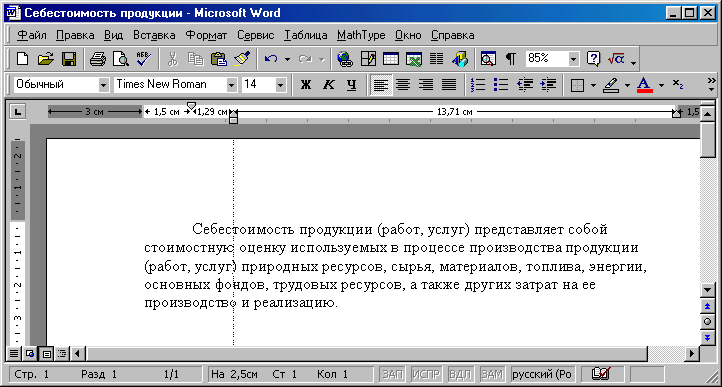Viewport: 722px width, 387px height.
Task: Toggle bold (Ж) formatting
Action: click(x=306, y=85)
